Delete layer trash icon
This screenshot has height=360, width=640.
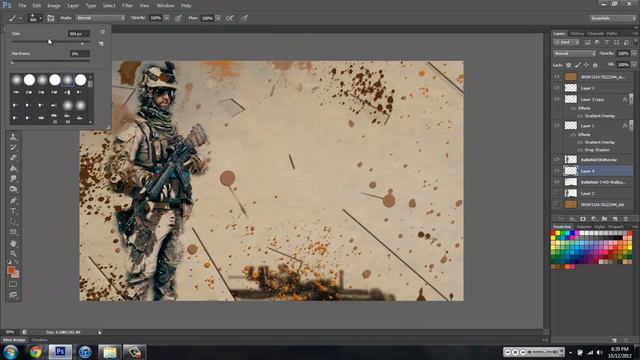(626, 219)
